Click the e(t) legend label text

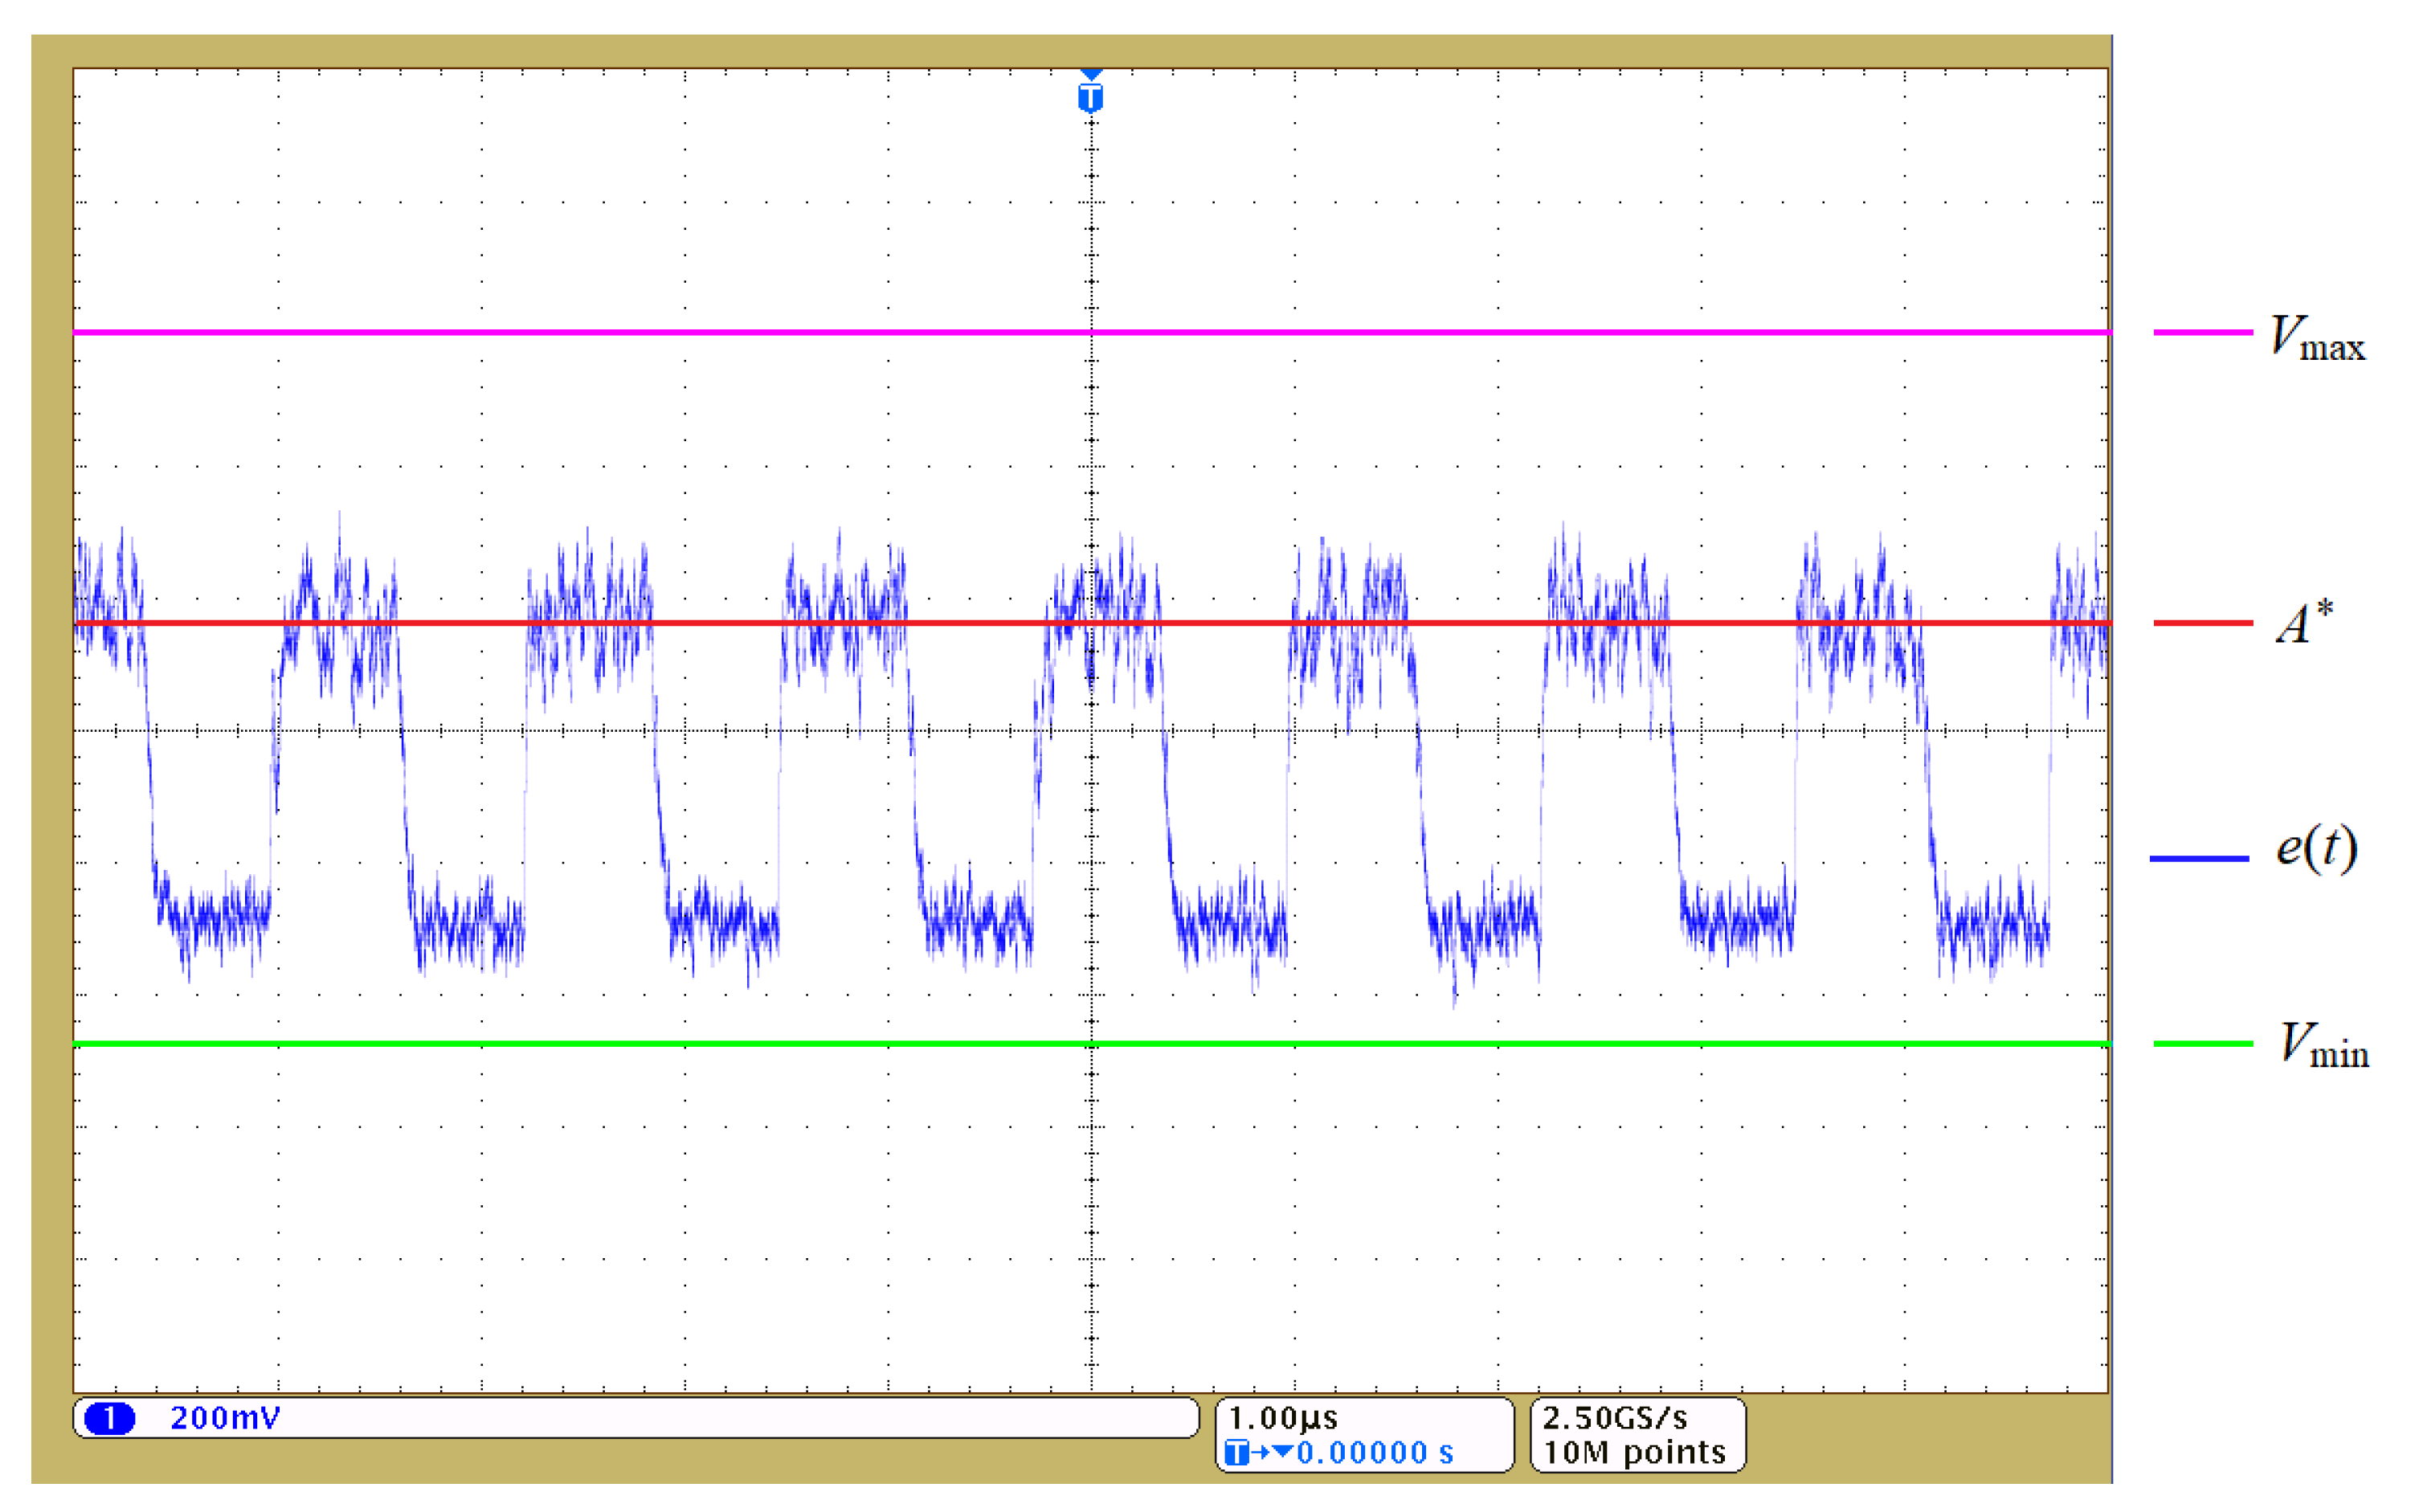click(2316, 848)
